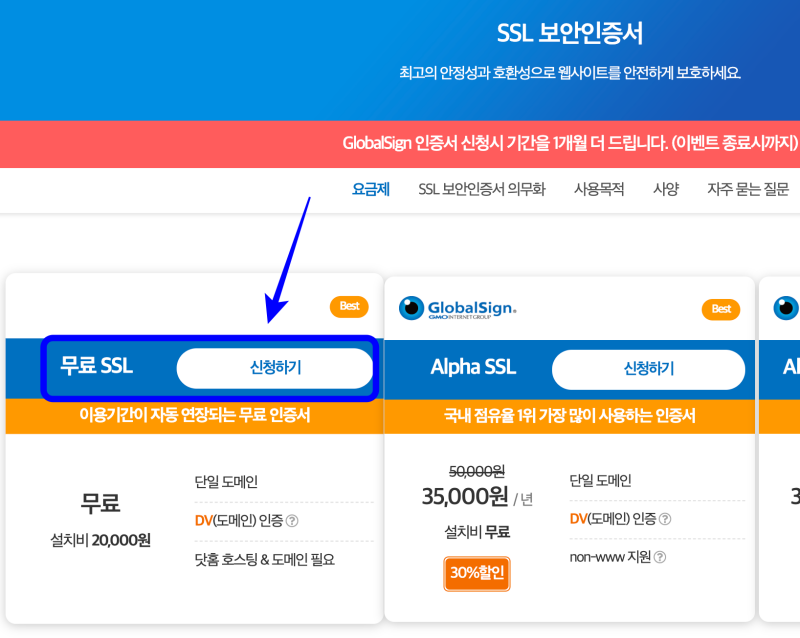
Task: Click 닷홈 호스팅 & 도메인 필요 text
Action: [x=264, y=560]
